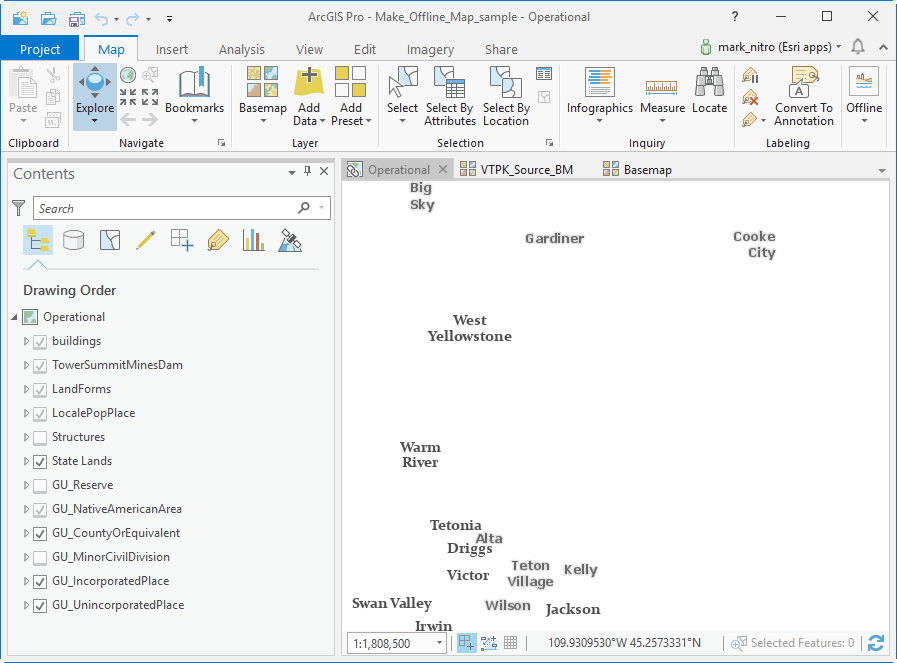Screen dimensions: 897x663
Task: Click the View Unplaced labels icon
Action: pos(750,98)
